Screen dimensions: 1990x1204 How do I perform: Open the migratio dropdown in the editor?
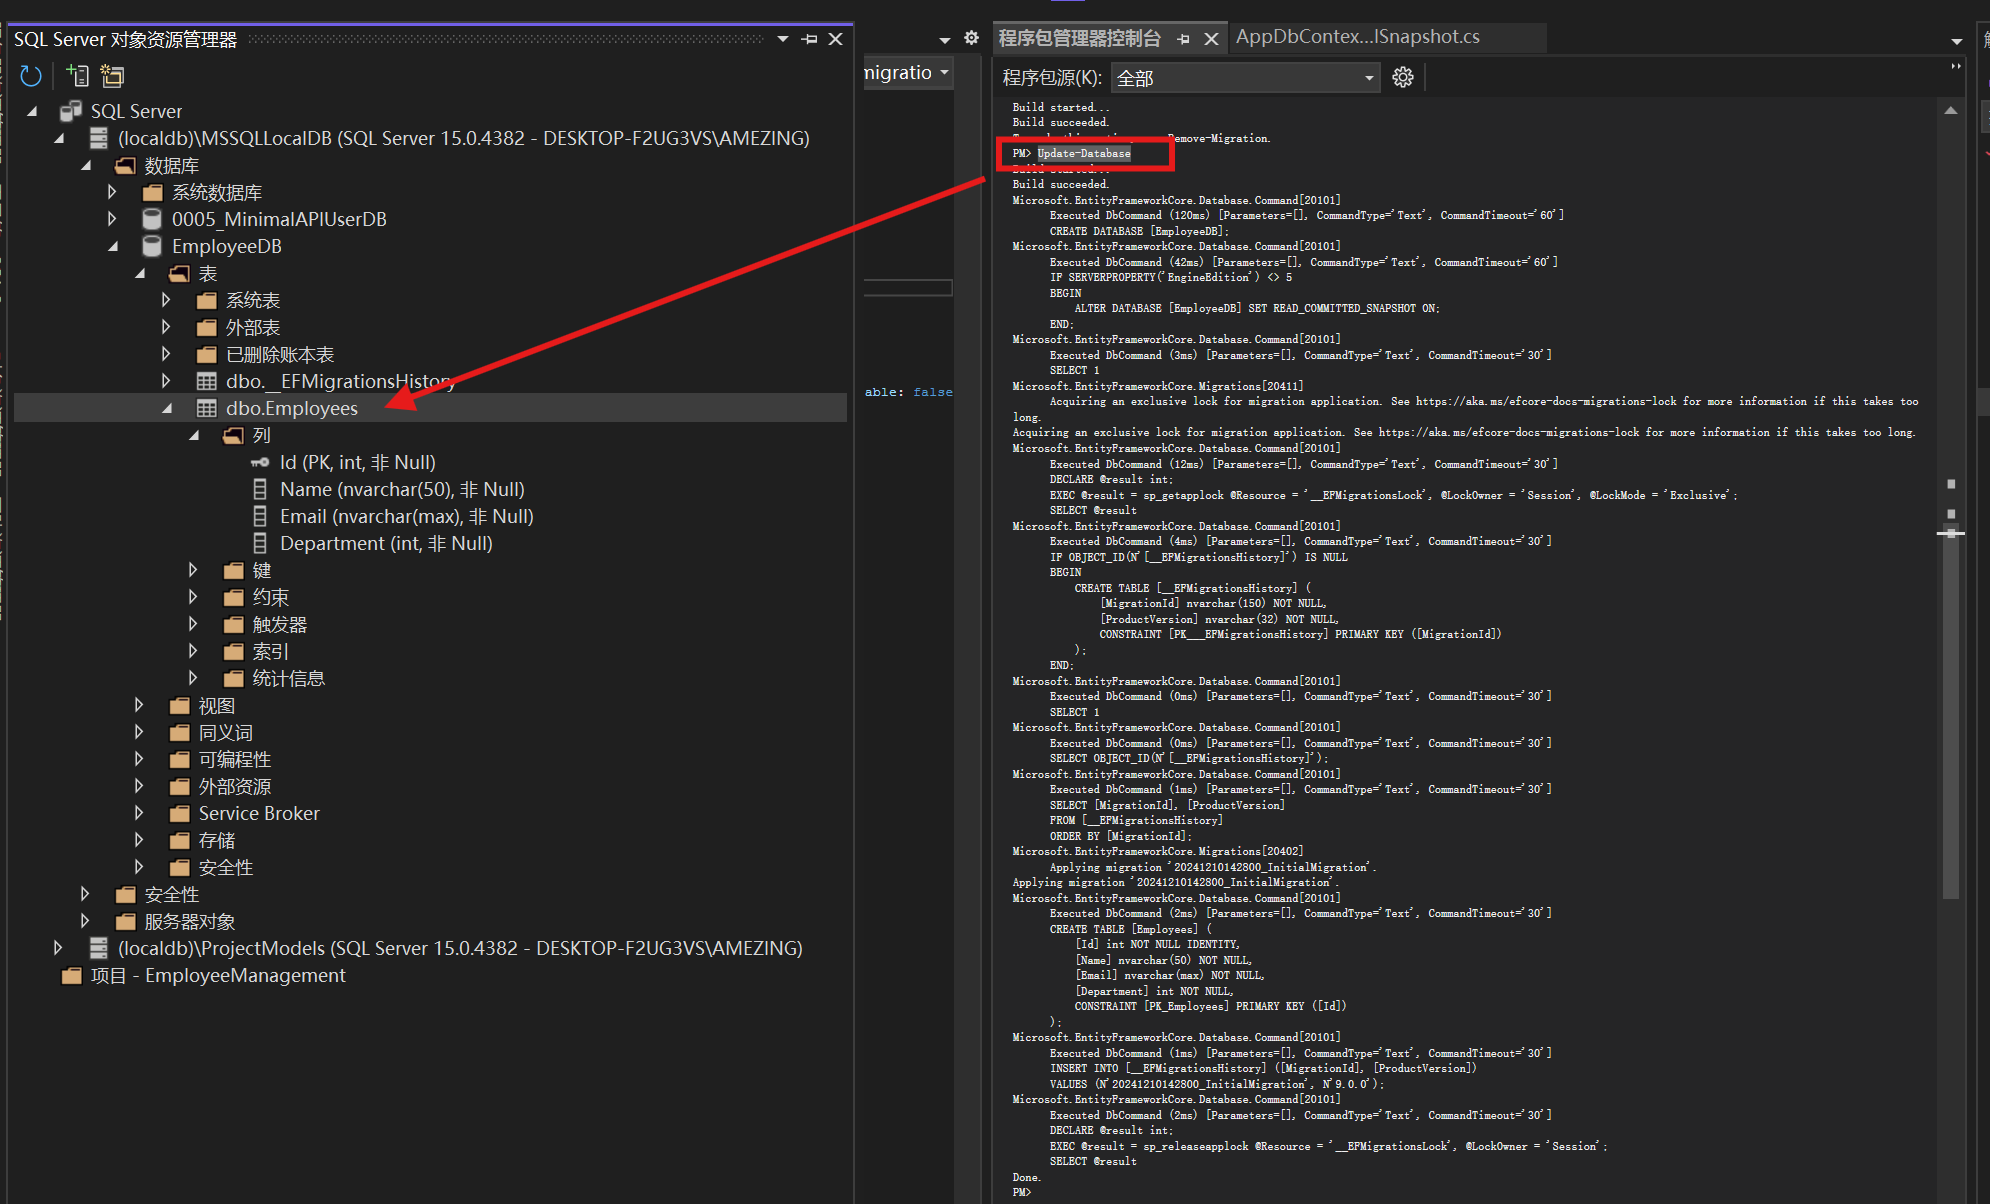(907, 72)
